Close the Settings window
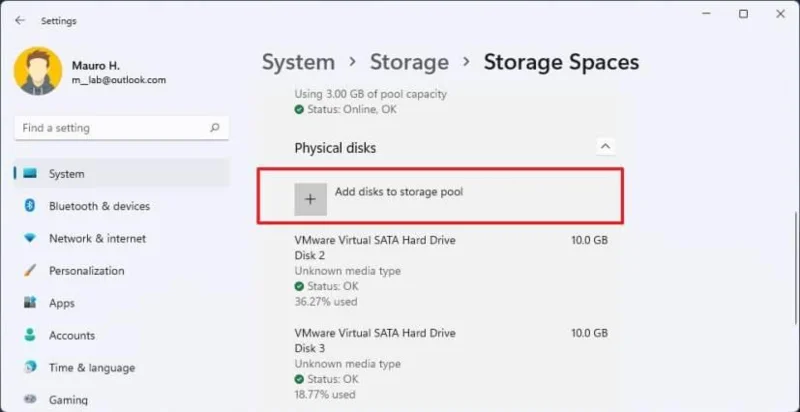Viewport: 800px width, 412px height. 781,14
